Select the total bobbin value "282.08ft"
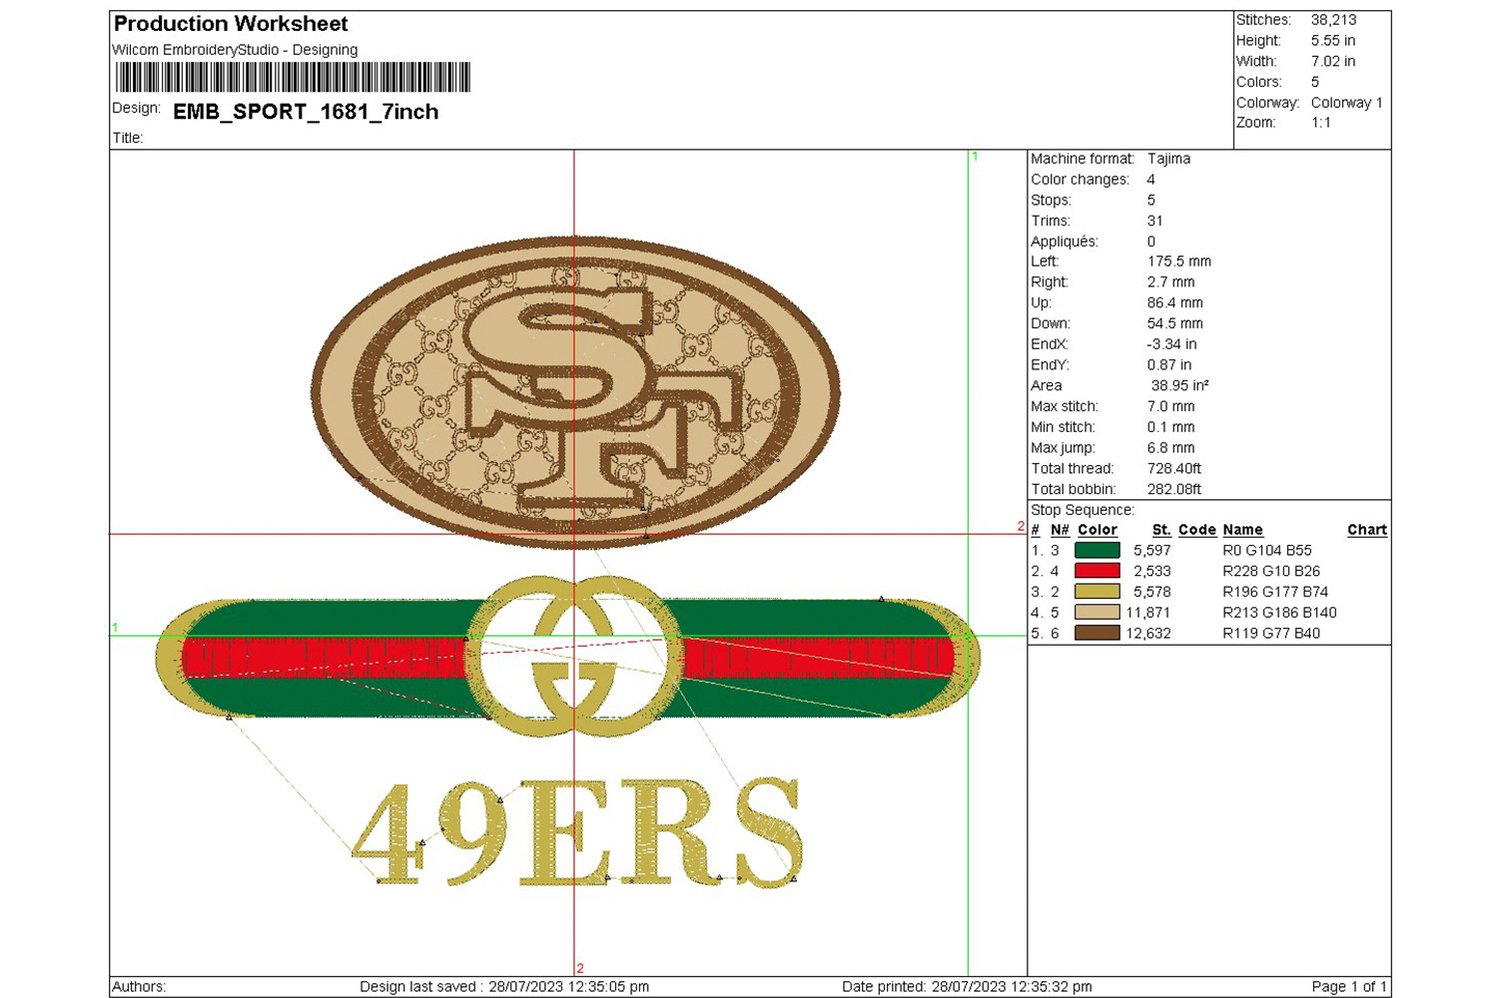This screenshot has height=998, width=1500. (x=1174, y=490)
